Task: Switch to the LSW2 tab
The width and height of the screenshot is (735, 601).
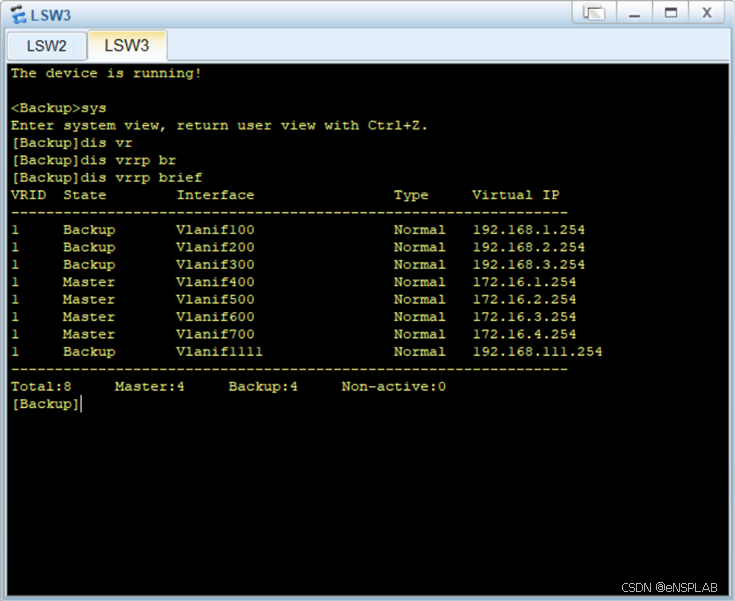Action: (x=46, y=46)
